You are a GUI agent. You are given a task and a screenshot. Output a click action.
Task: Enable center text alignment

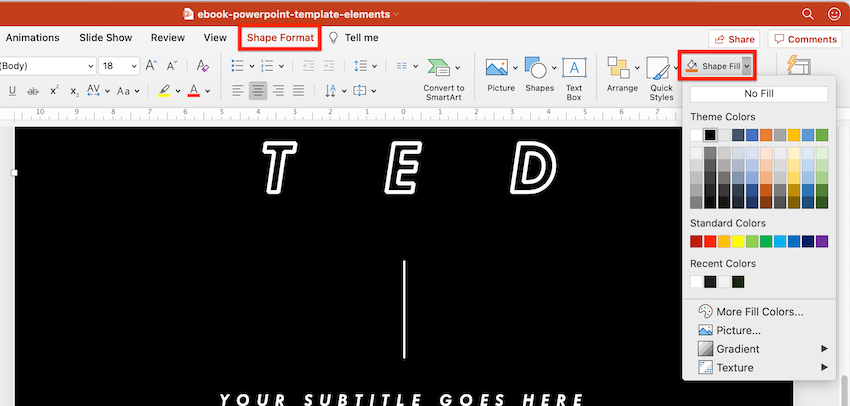[257, 91]
